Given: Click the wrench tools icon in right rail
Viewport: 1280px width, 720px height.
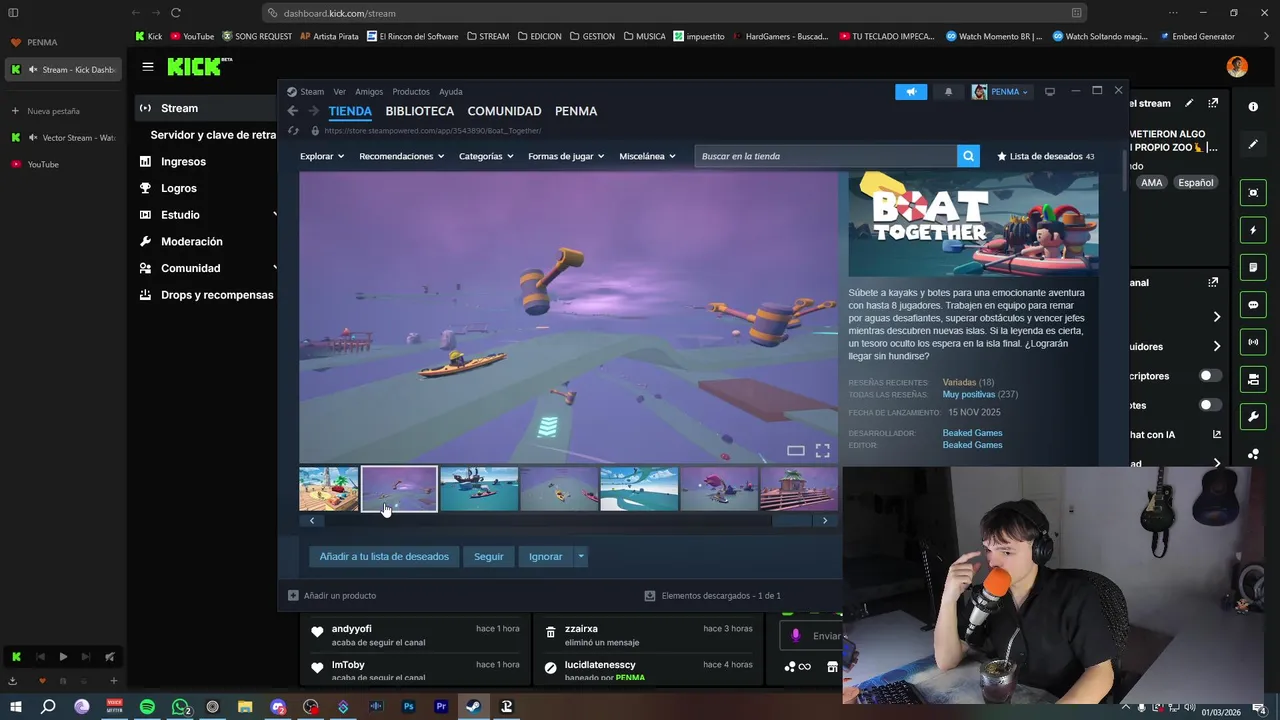Looking at the screenshot, I should [1253, 416].
